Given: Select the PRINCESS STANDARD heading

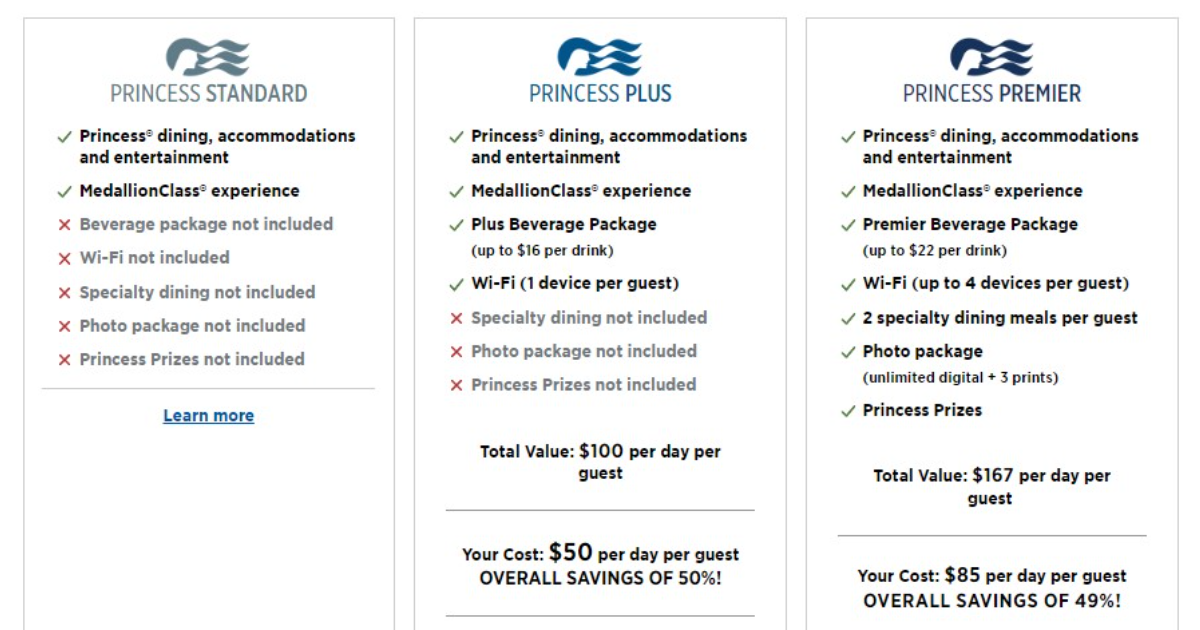Looking at the screenshot, I should click(208, 94).
